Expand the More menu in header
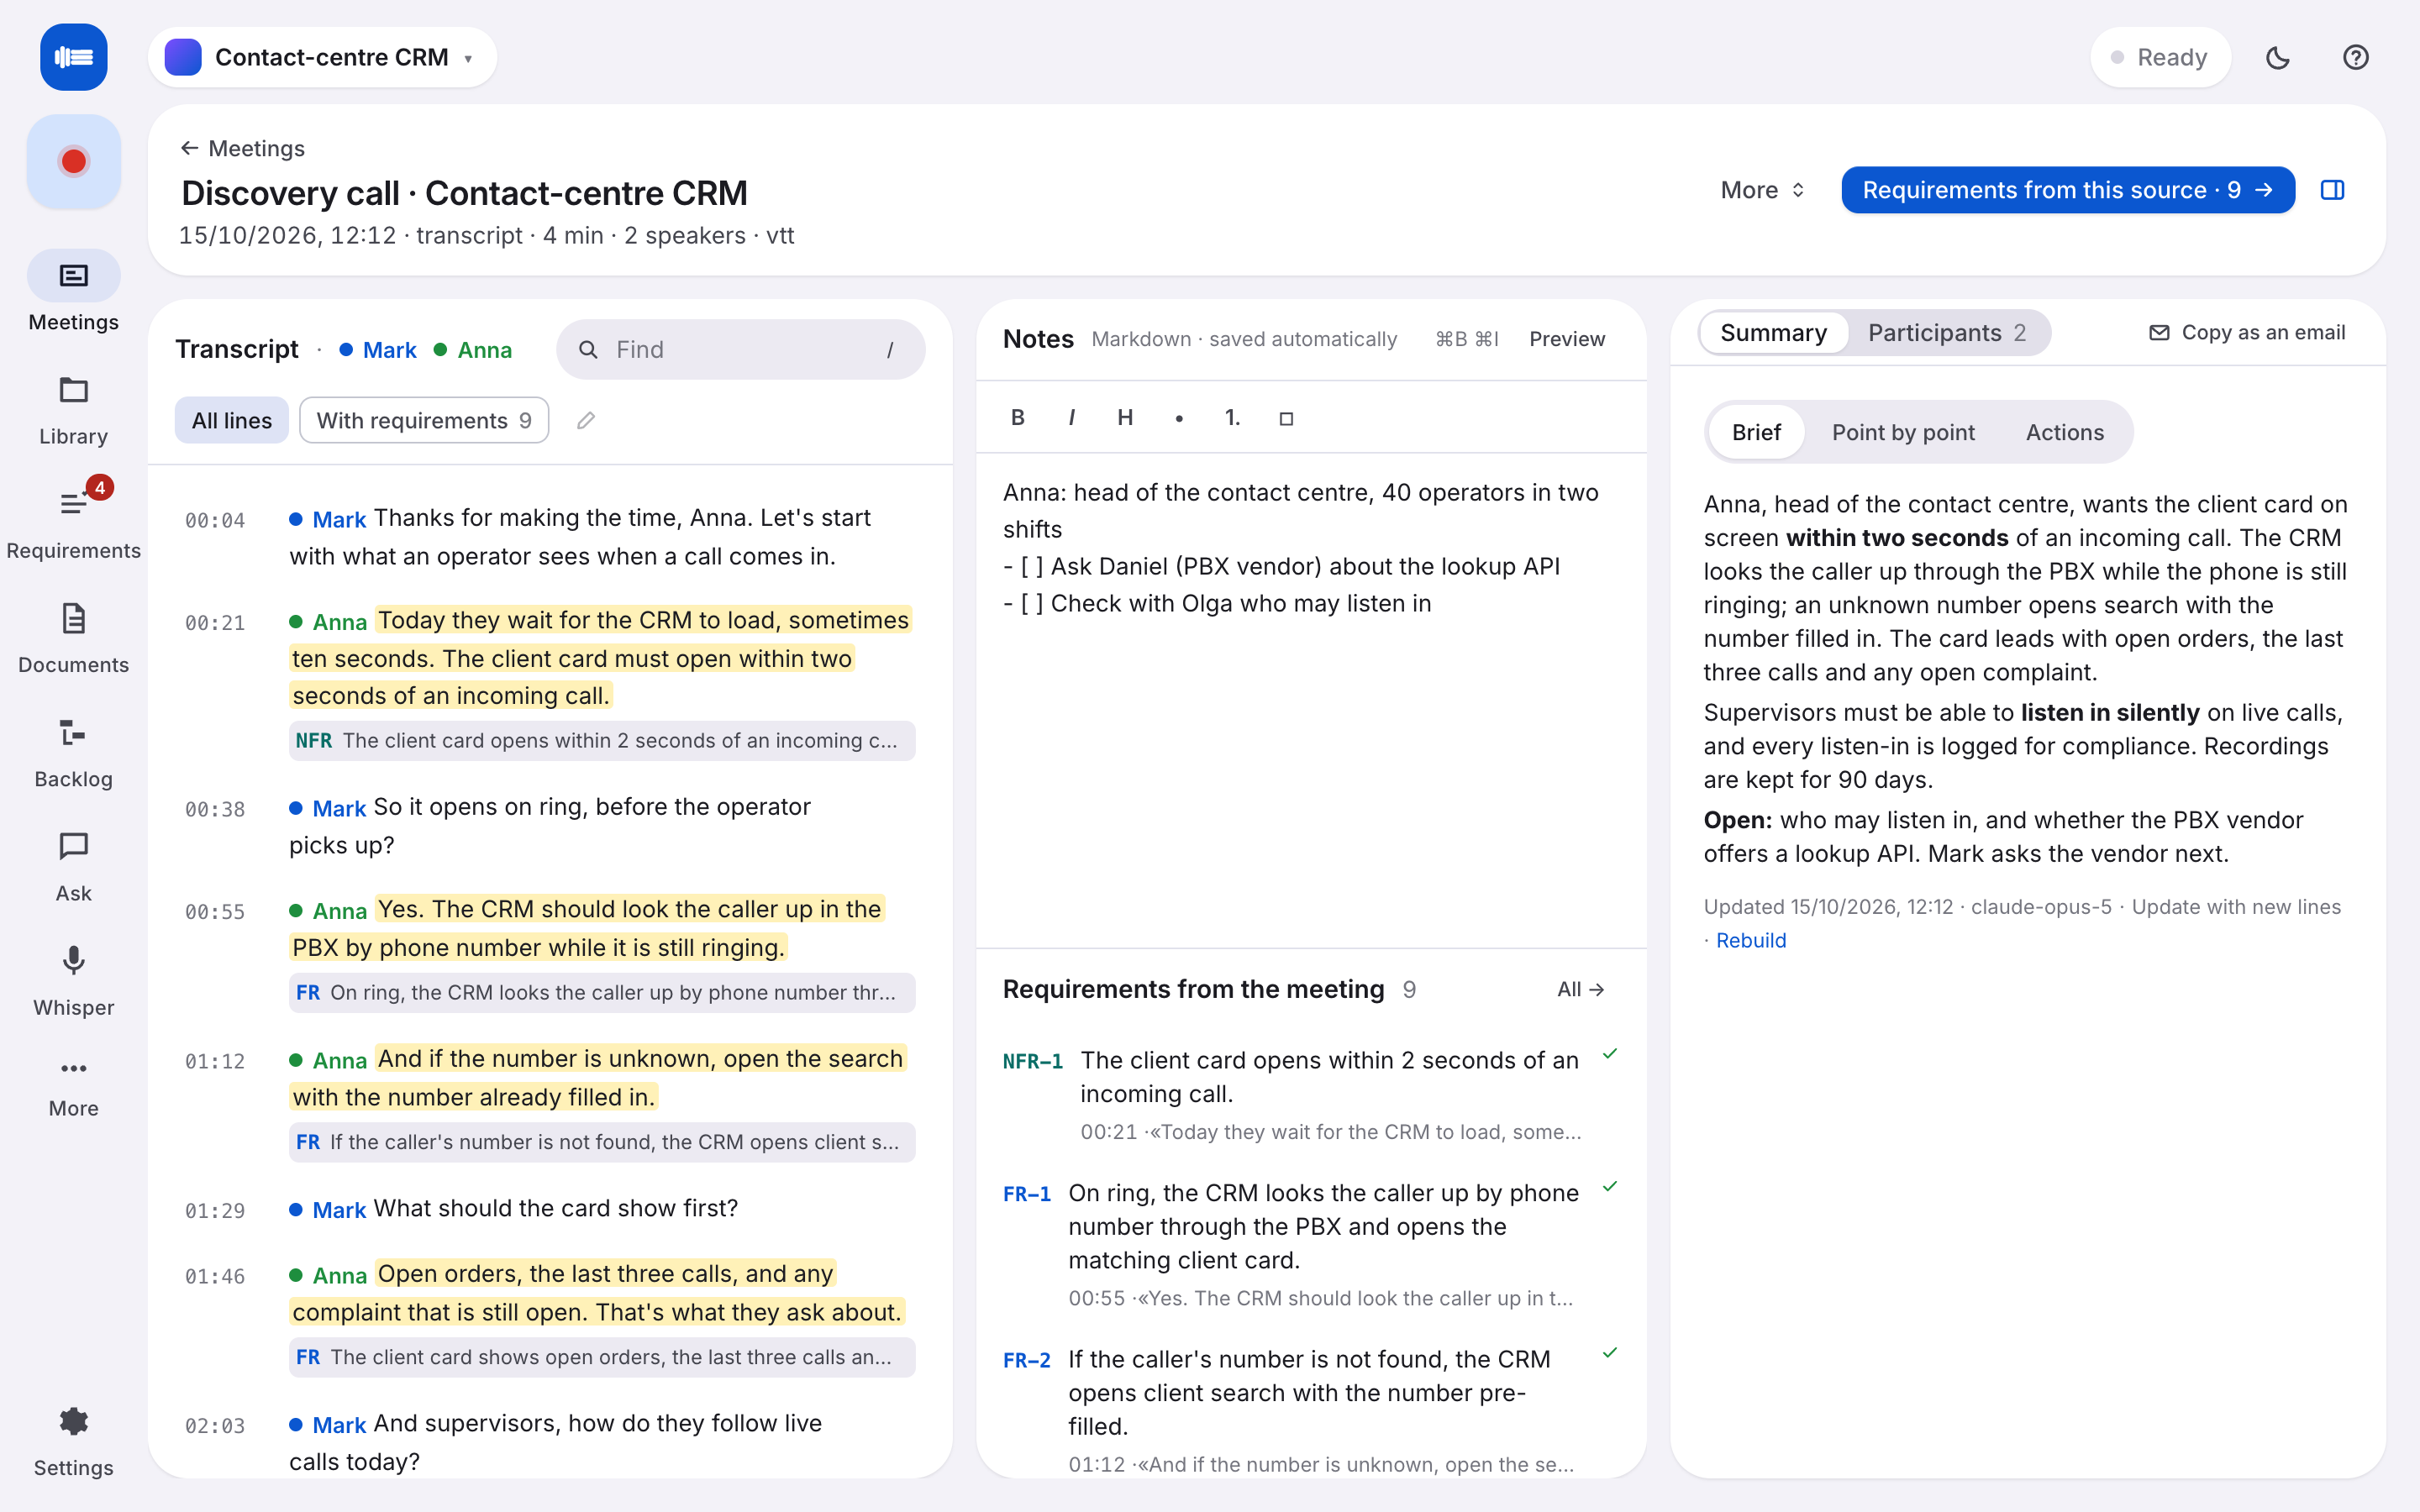This screenshot has width=2420, height=1512. [x=1762, y=190]
